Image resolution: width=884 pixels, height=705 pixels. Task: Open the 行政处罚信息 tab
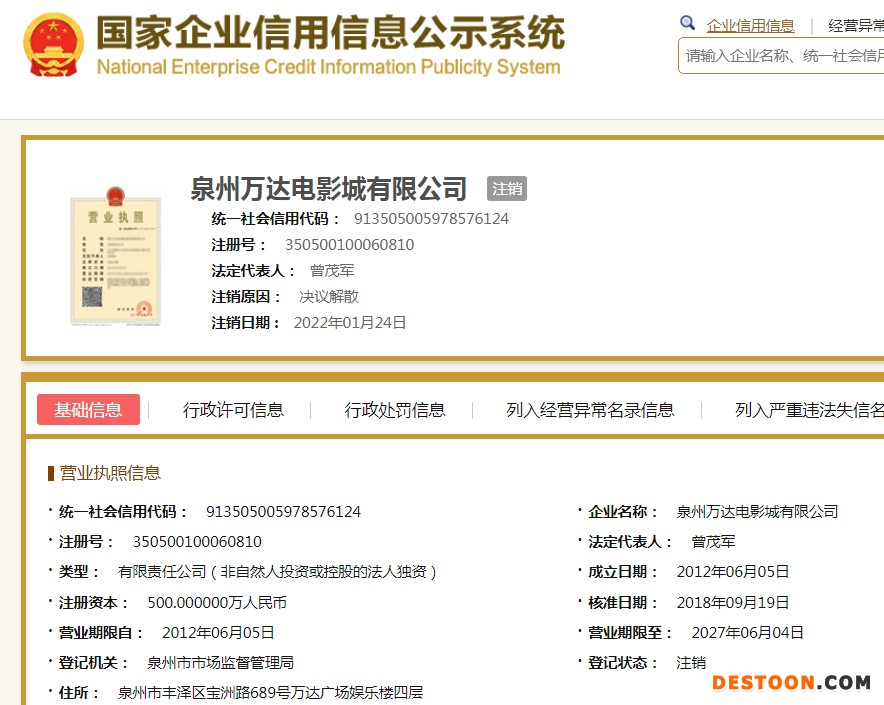click(395, 410)
